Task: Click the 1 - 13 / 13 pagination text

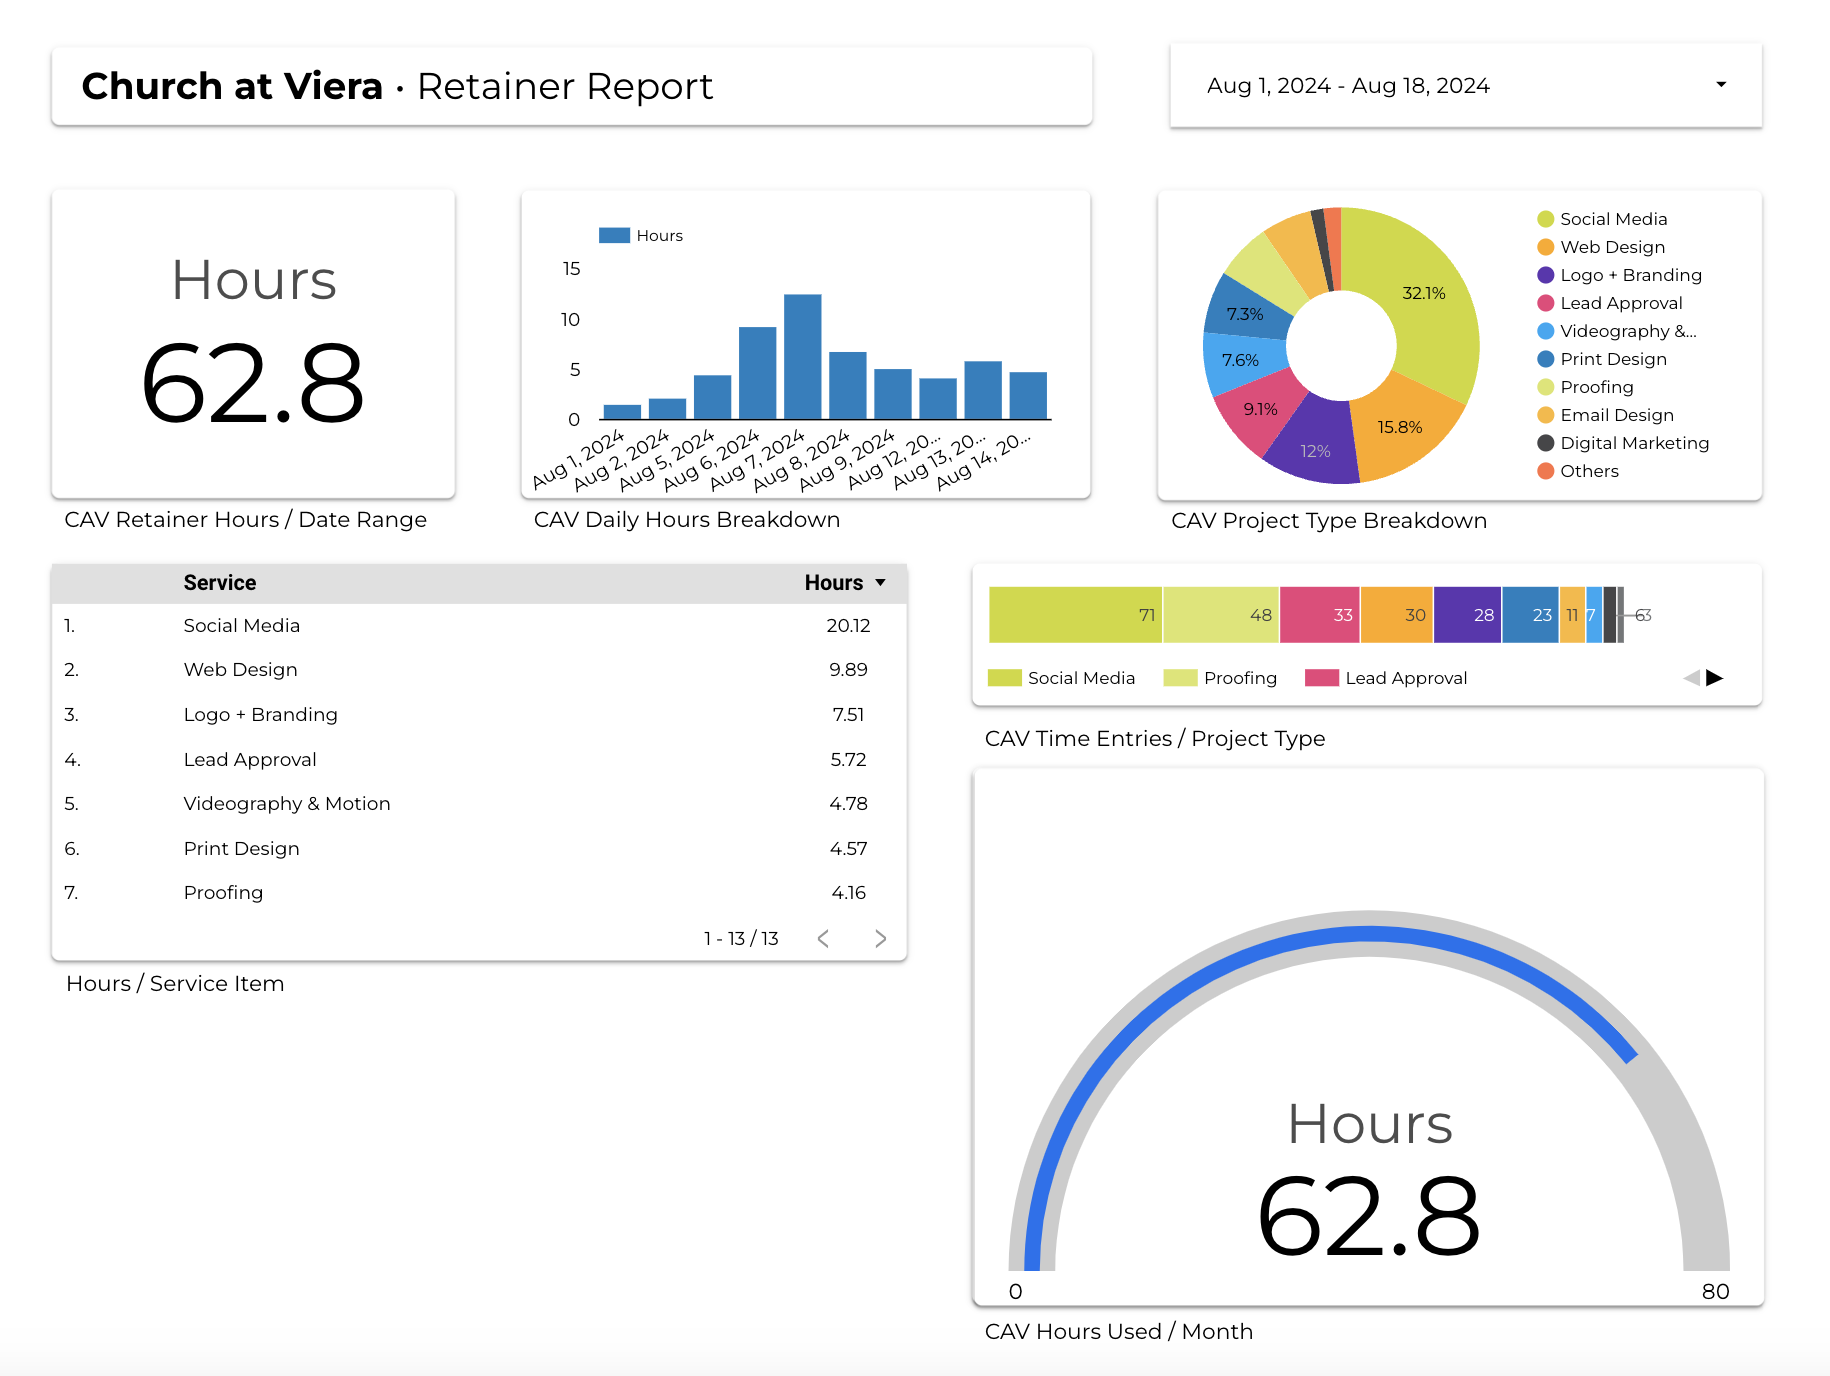Action: coord(741,938)
